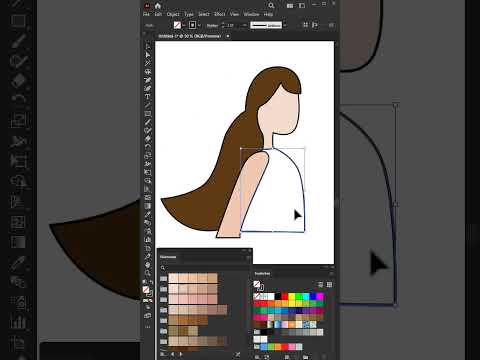Click Fill swatch in control bar

point(177,25)
